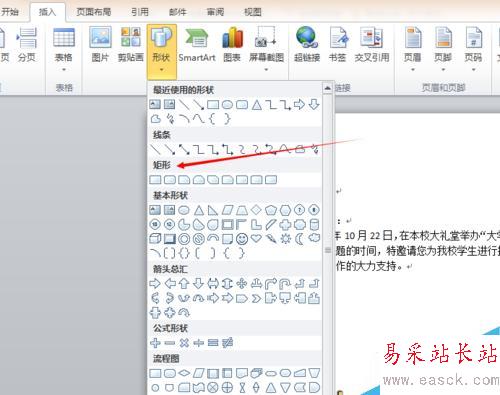Choose isosceles triangle in 基本形状
Viewport: 500px width, 395px height.
tap(199, 210)
